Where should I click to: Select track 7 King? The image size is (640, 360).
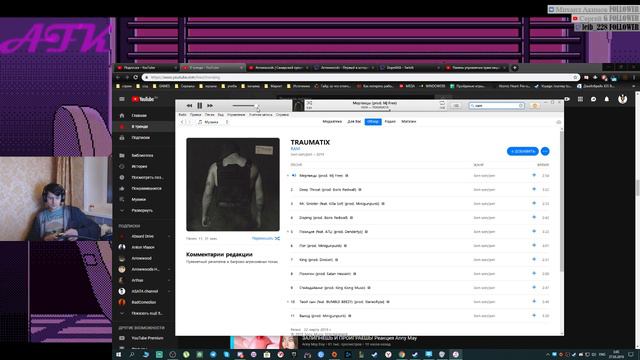420,260
